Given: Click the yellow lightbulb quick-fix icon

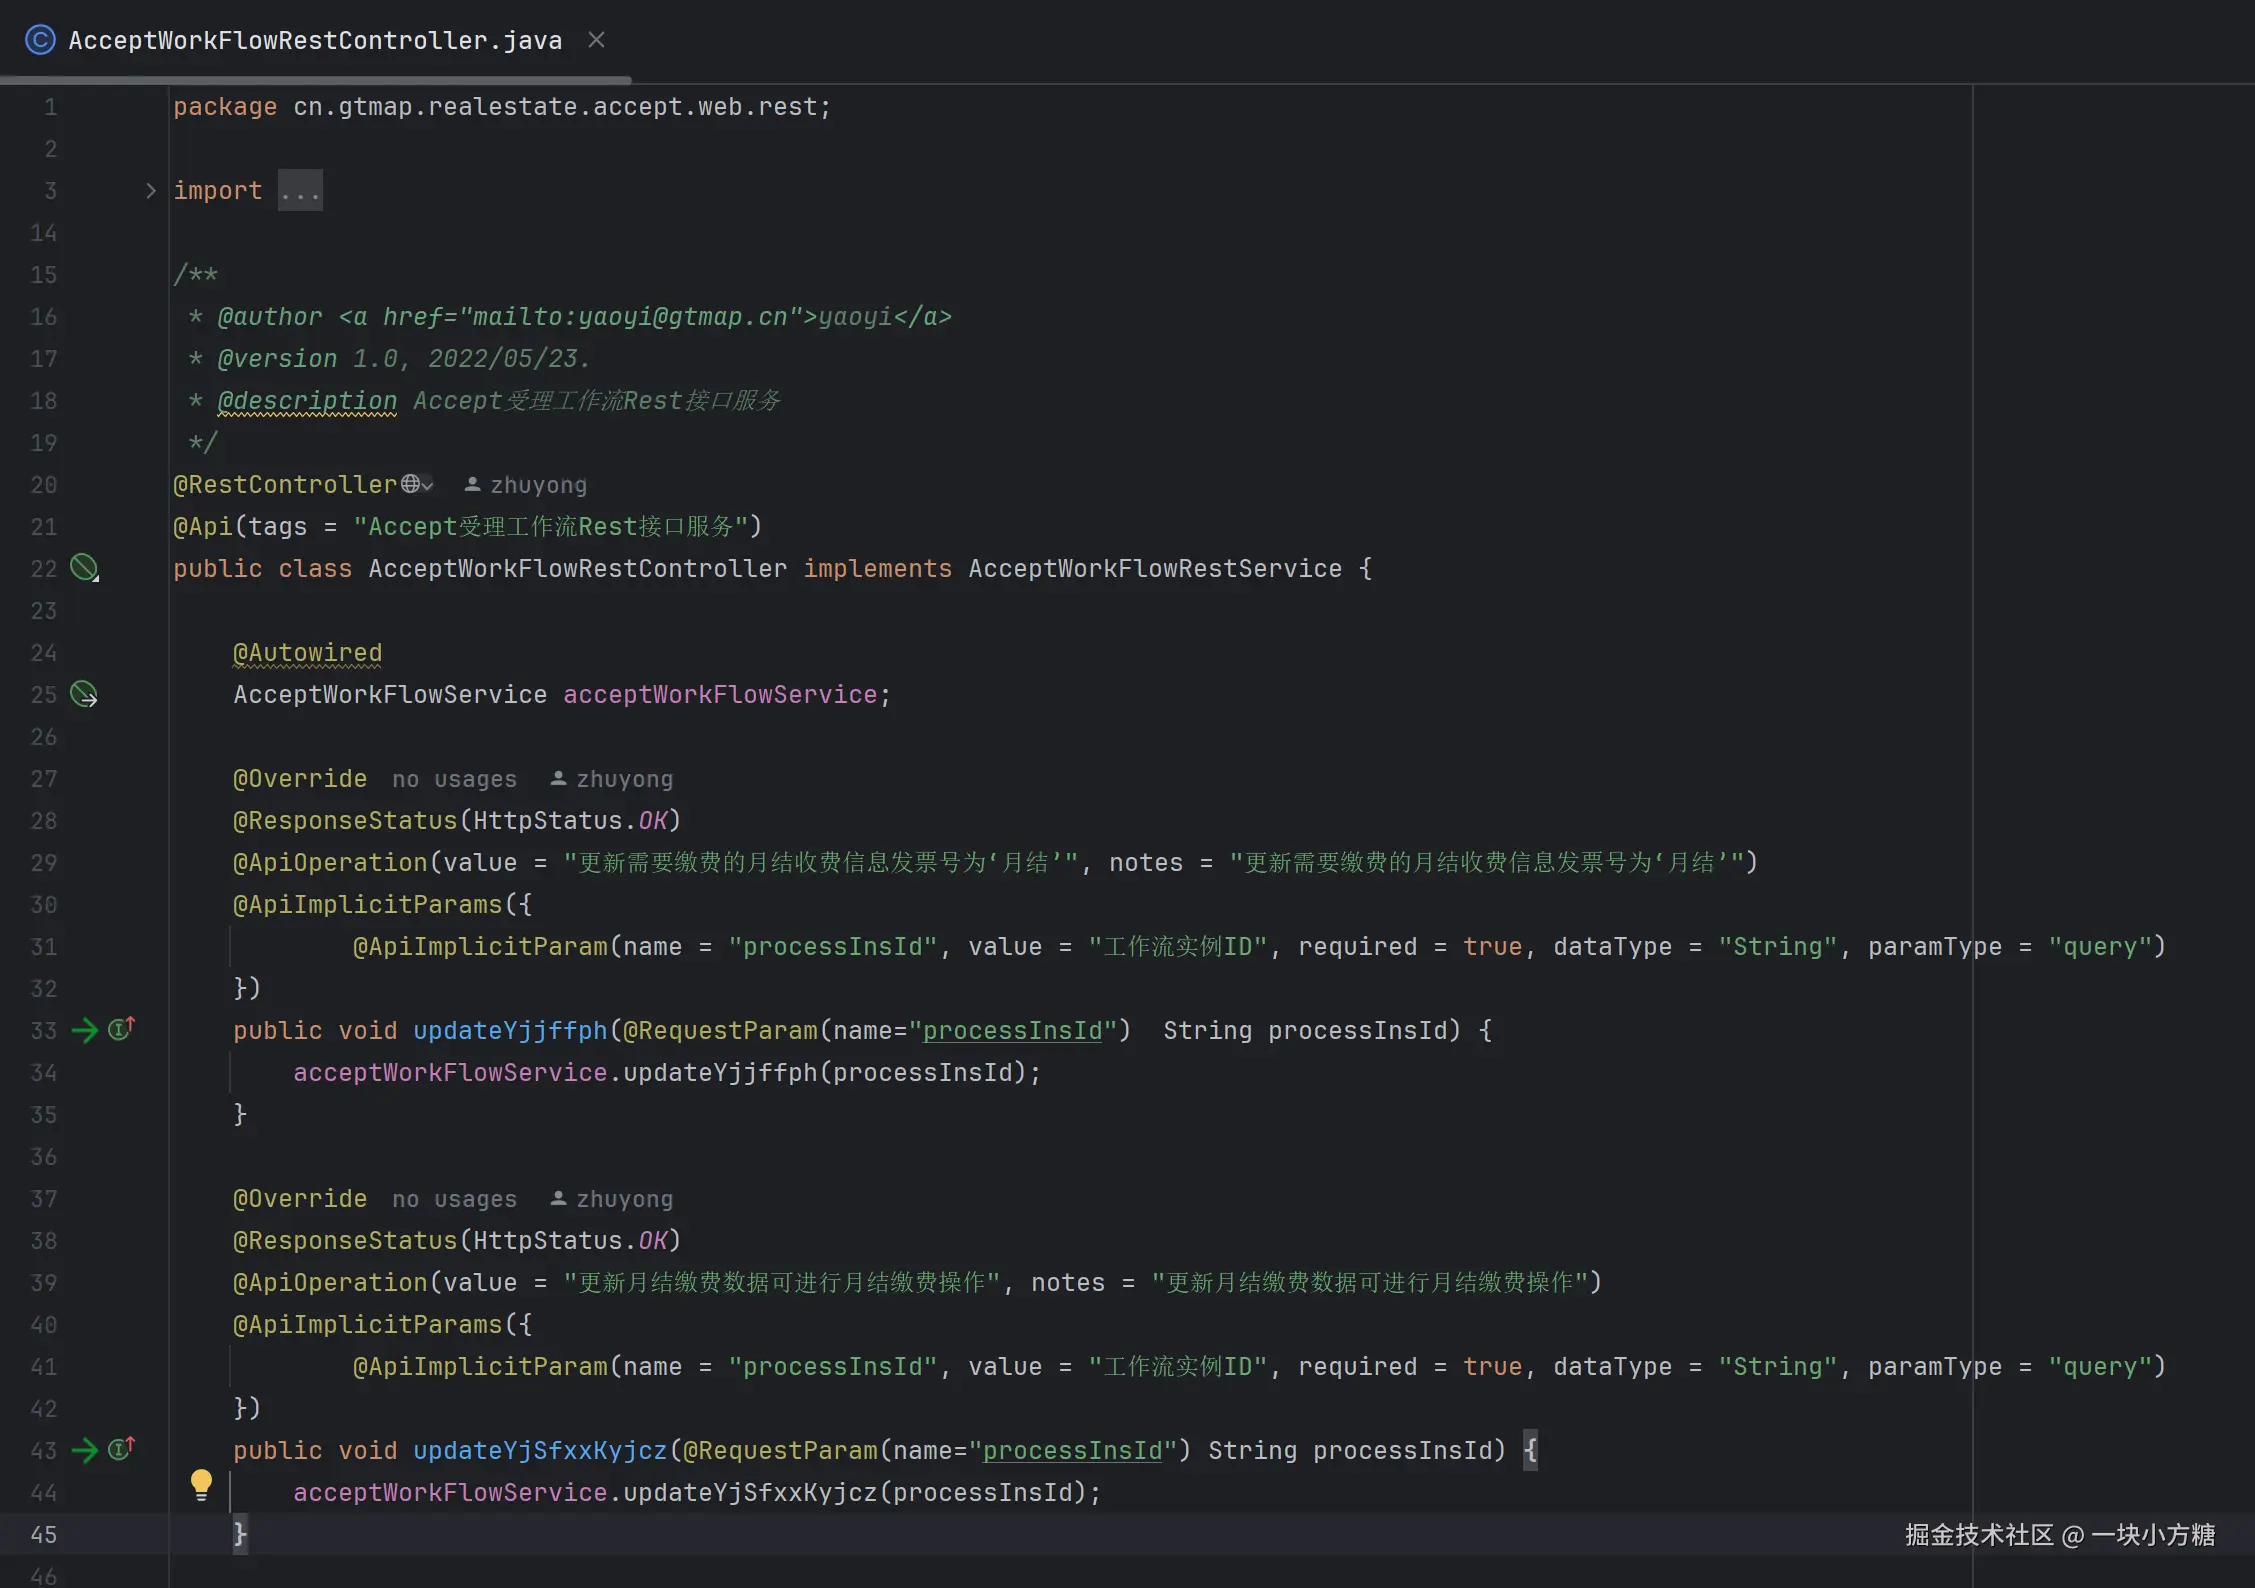Looking at the screenshot, I should [x=201, y=1484].
